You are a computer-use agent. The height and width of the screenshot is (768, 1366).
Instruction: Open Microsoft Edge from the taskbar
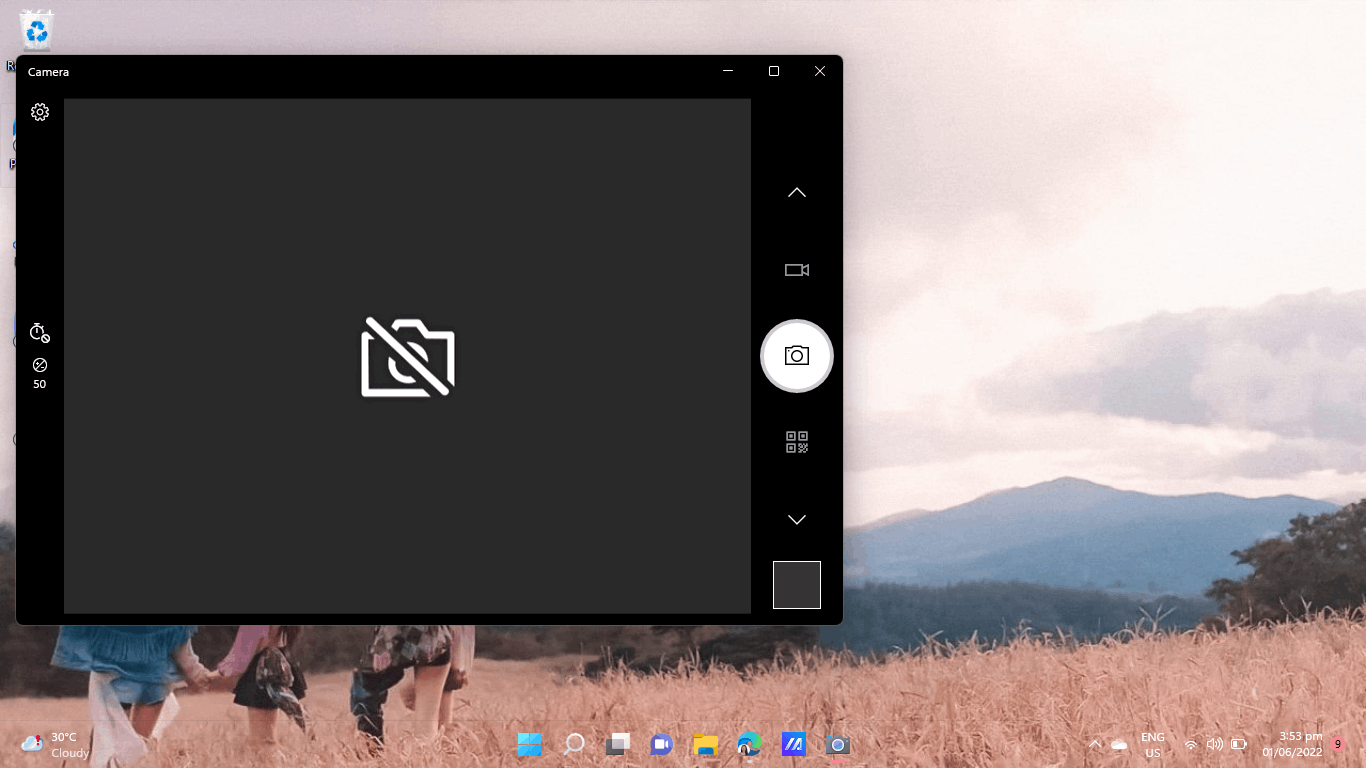click(x=749, y=744)
